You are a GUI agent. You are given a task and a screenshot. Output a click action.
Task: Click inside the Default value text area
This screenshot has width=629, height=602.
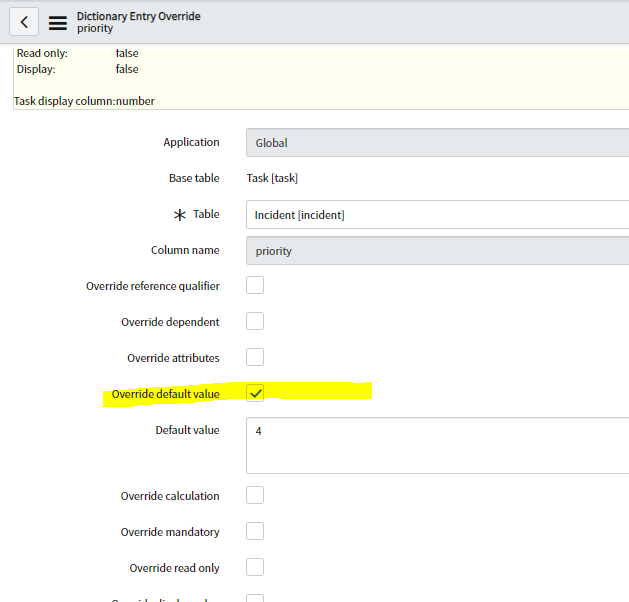click(437, 446)
